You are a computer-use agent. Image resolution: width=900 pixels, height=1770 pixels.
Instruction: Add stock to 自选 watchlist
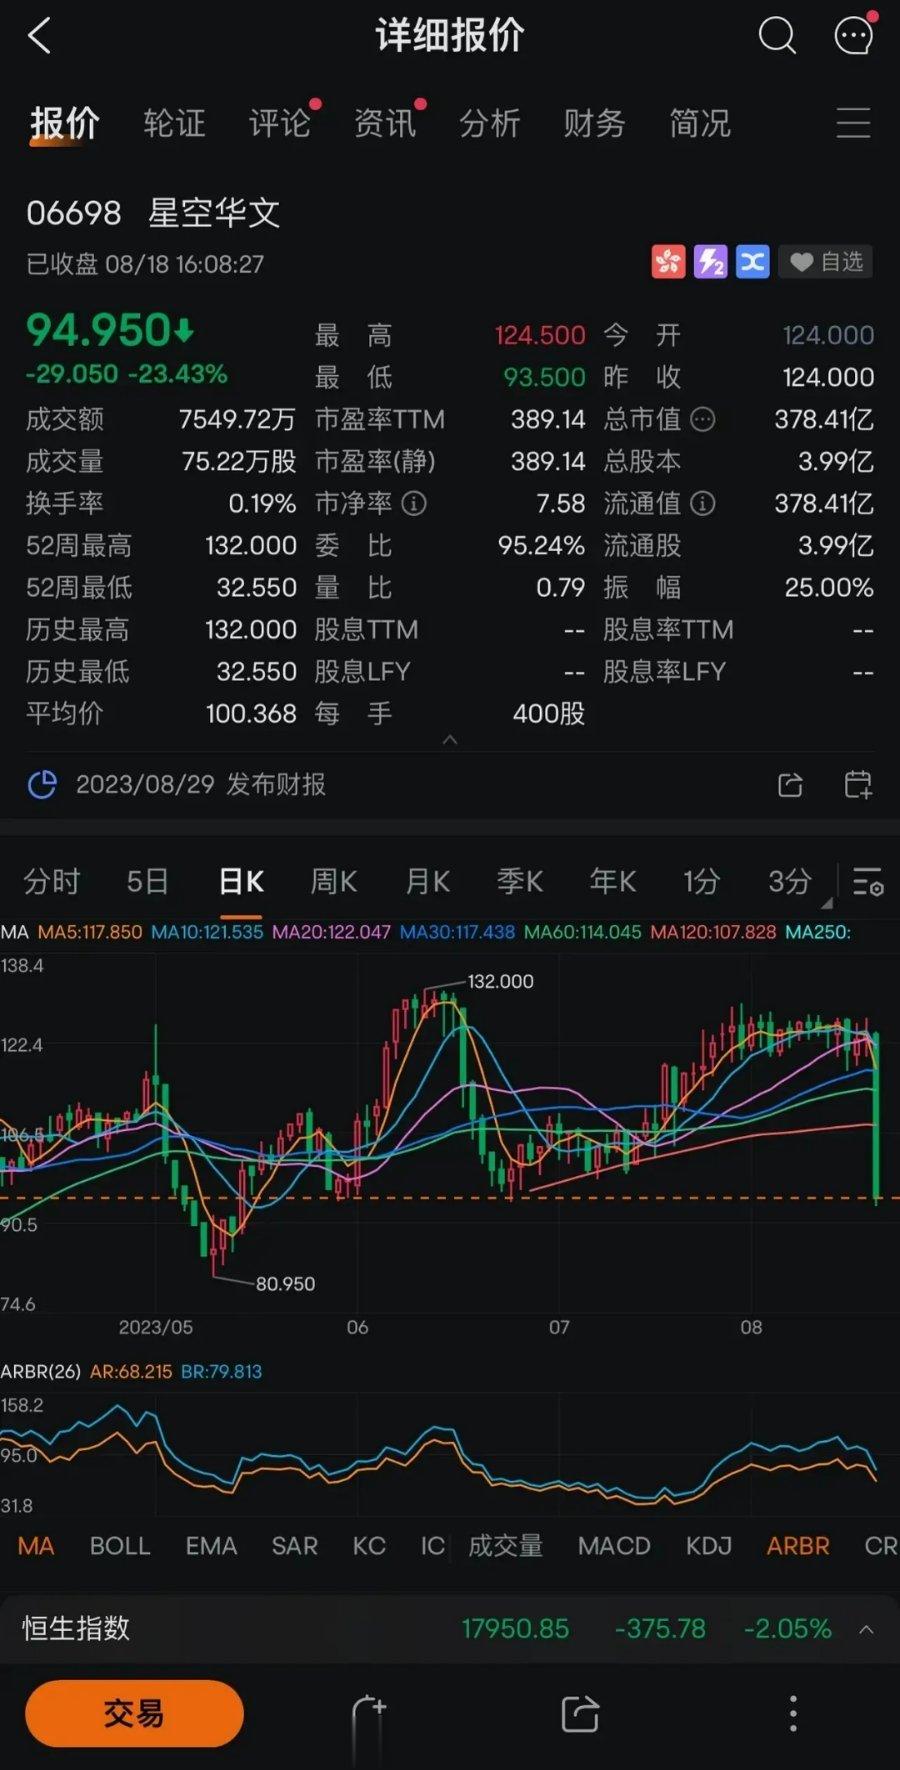pos(826,262)
